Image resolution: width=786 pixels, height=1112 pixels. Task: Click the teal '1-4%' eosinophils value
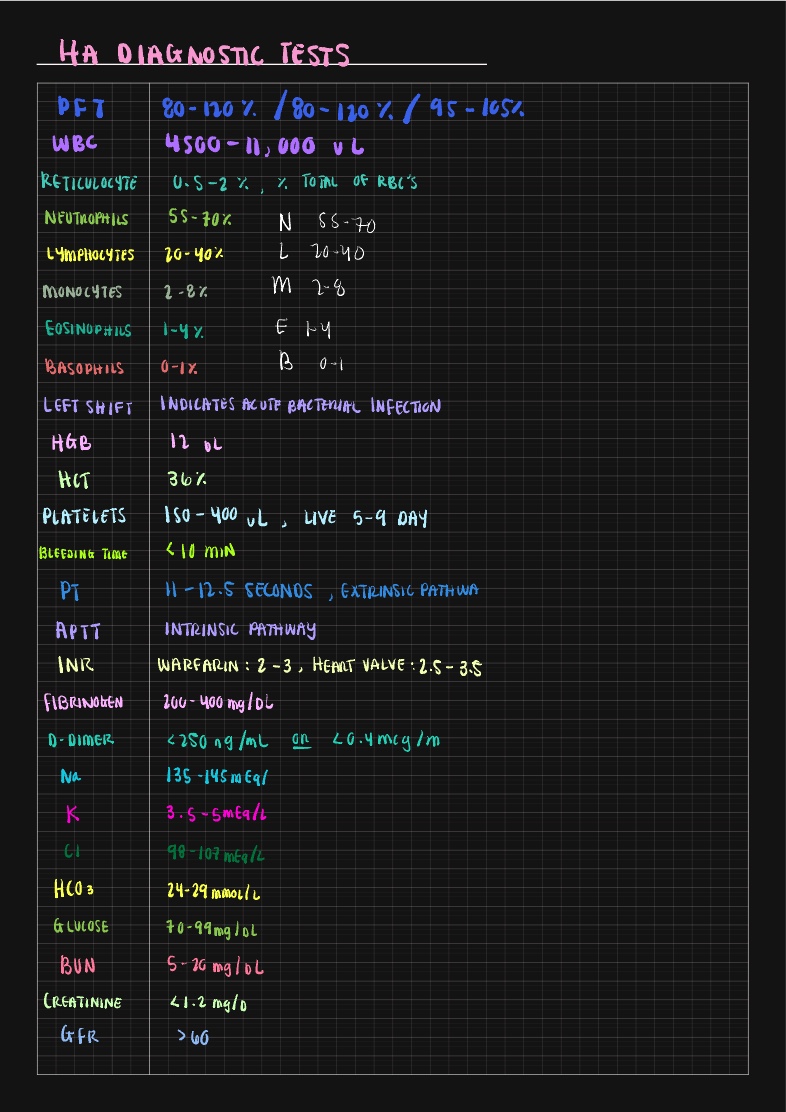coord(183,330)
